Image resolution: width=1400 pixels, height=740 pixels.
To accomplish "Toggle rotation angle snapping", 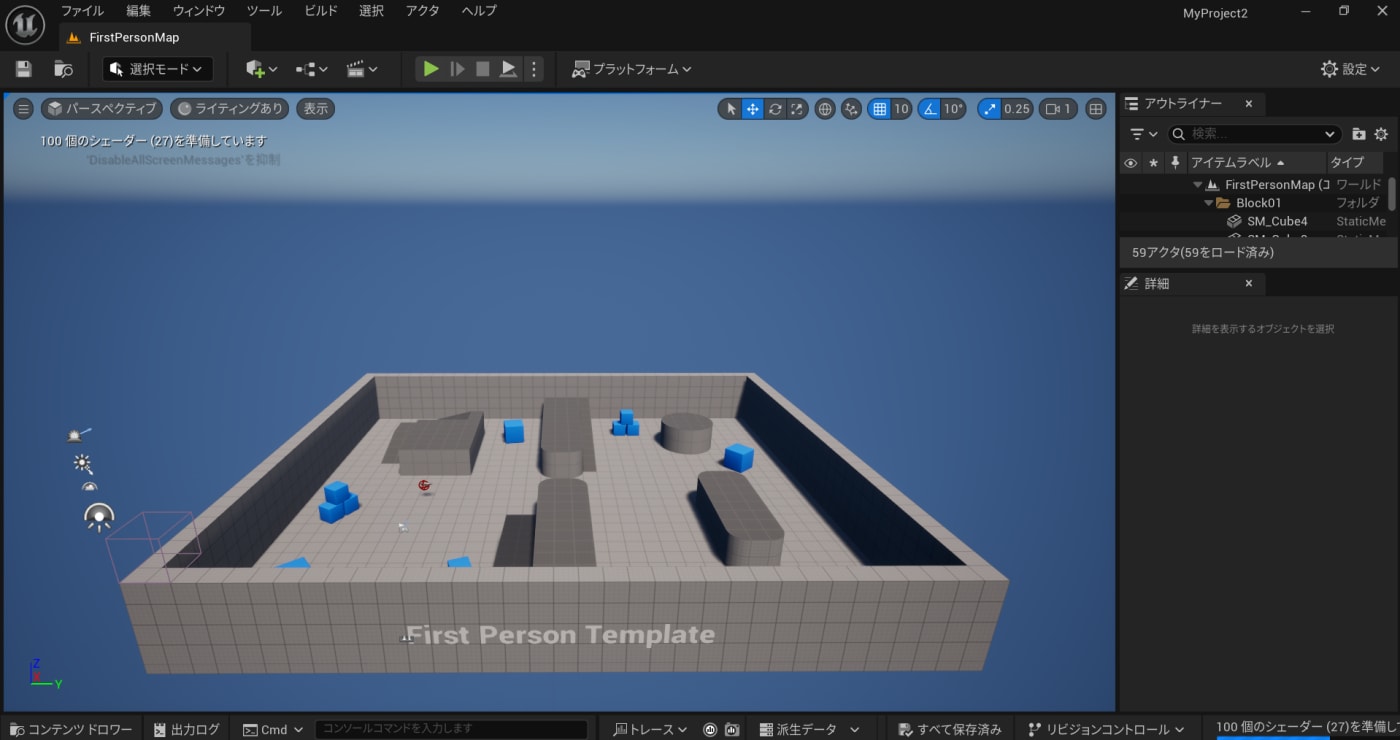I will click(929, 109).
